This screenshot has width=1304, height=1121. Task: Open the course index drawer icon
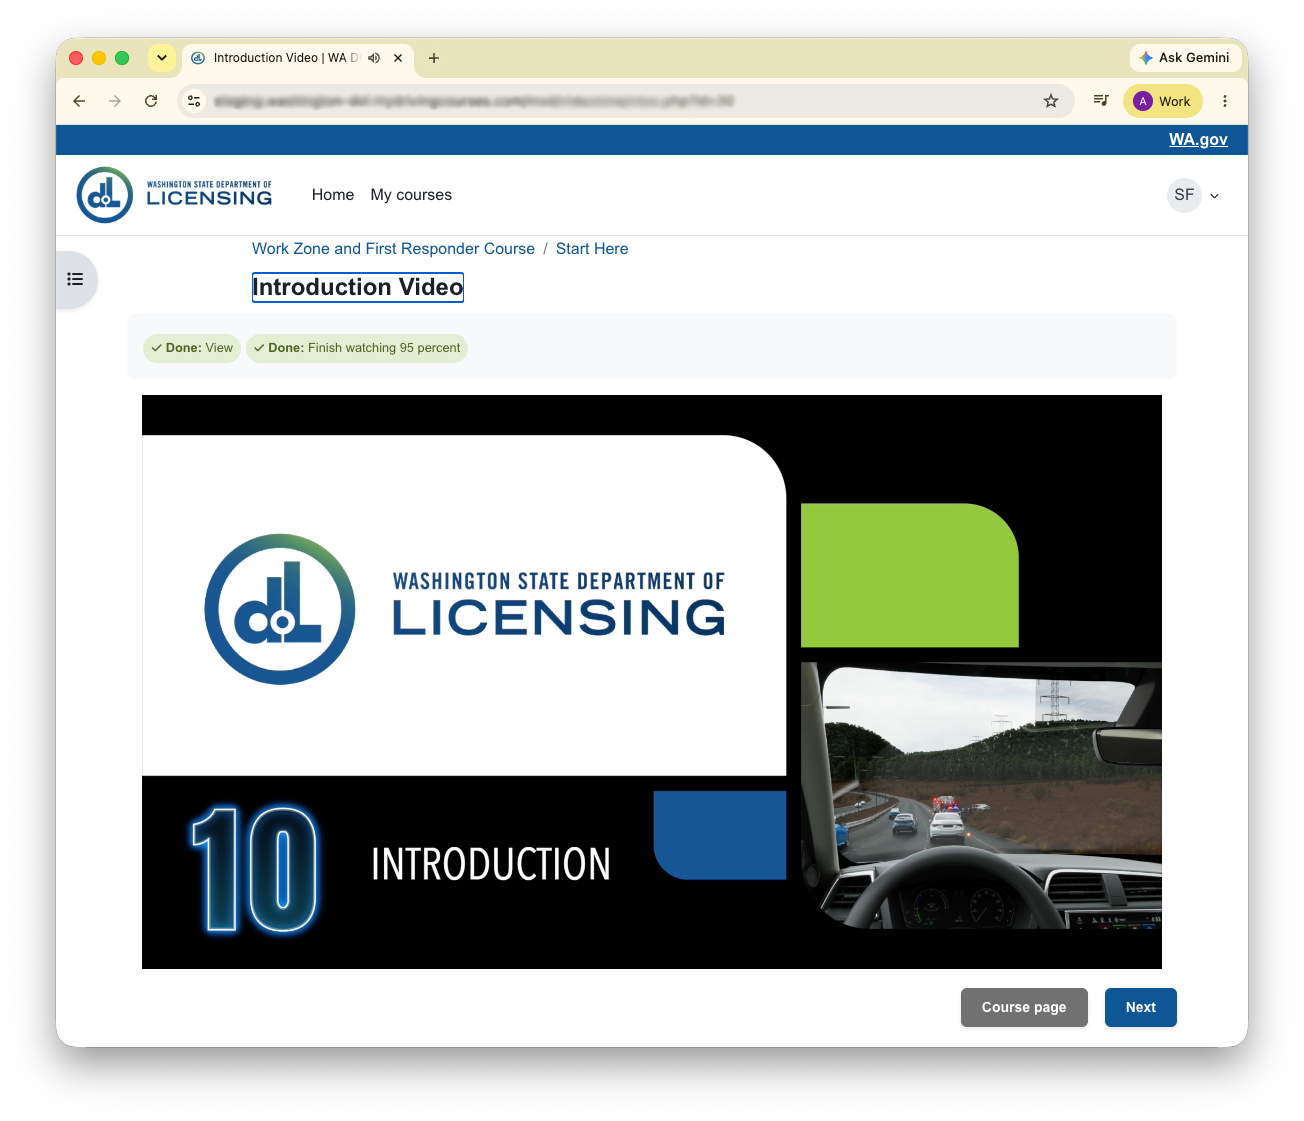point(75,279)
